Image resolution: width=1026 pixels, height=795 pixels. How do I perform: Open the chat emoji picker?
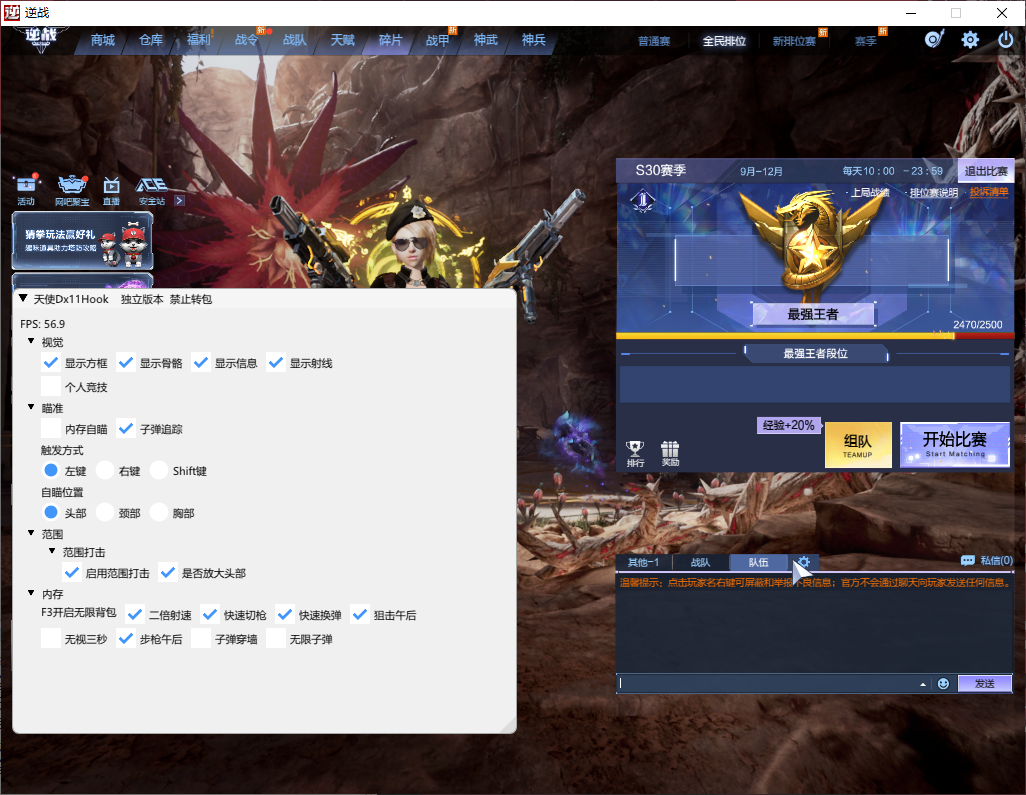(943, 684)
